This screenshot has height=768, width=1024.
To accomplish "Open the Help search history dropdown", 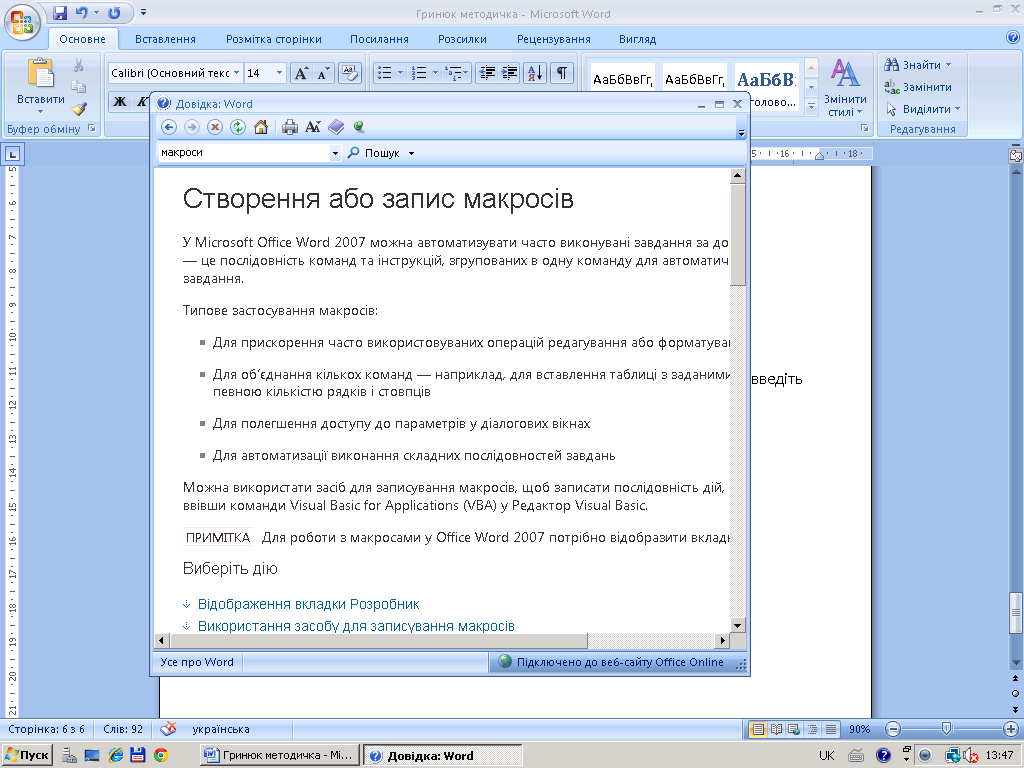I will pyautogui.click(x=335, y=153).
